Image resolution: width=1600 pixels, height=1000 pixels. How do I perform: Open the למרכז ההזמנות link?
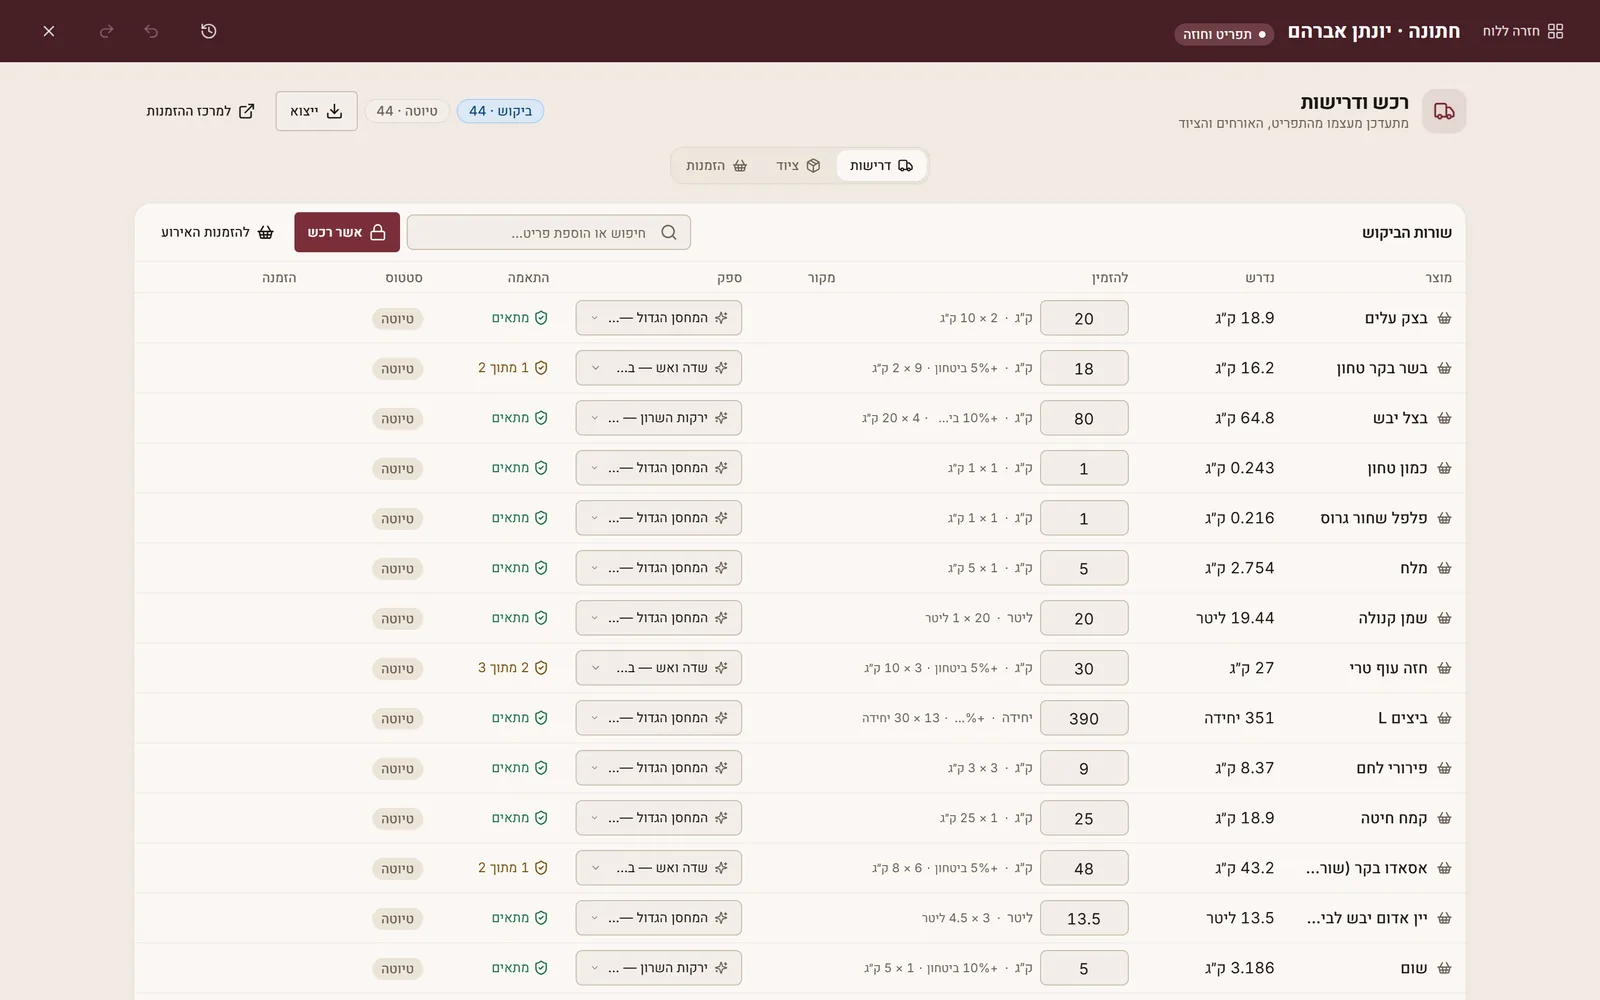click(x=200, y=111)
